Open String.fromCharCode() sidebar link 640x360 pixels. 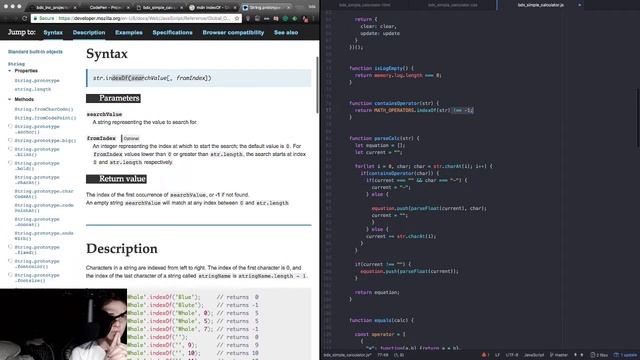(44, 109)
